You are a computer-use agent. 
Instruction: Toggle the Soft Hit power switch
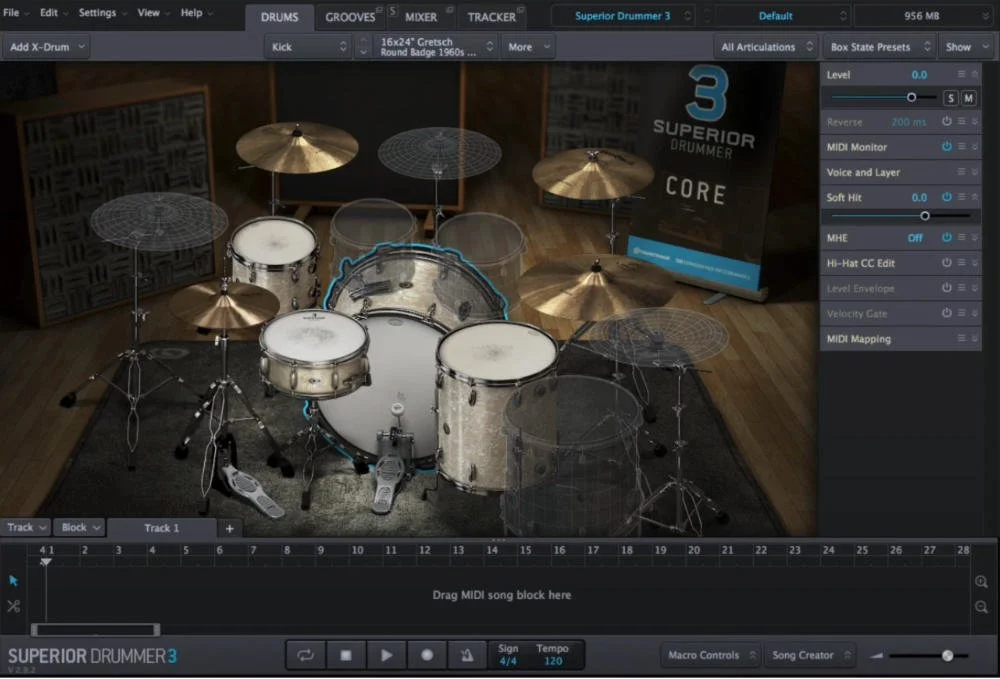tap(946, 197)
